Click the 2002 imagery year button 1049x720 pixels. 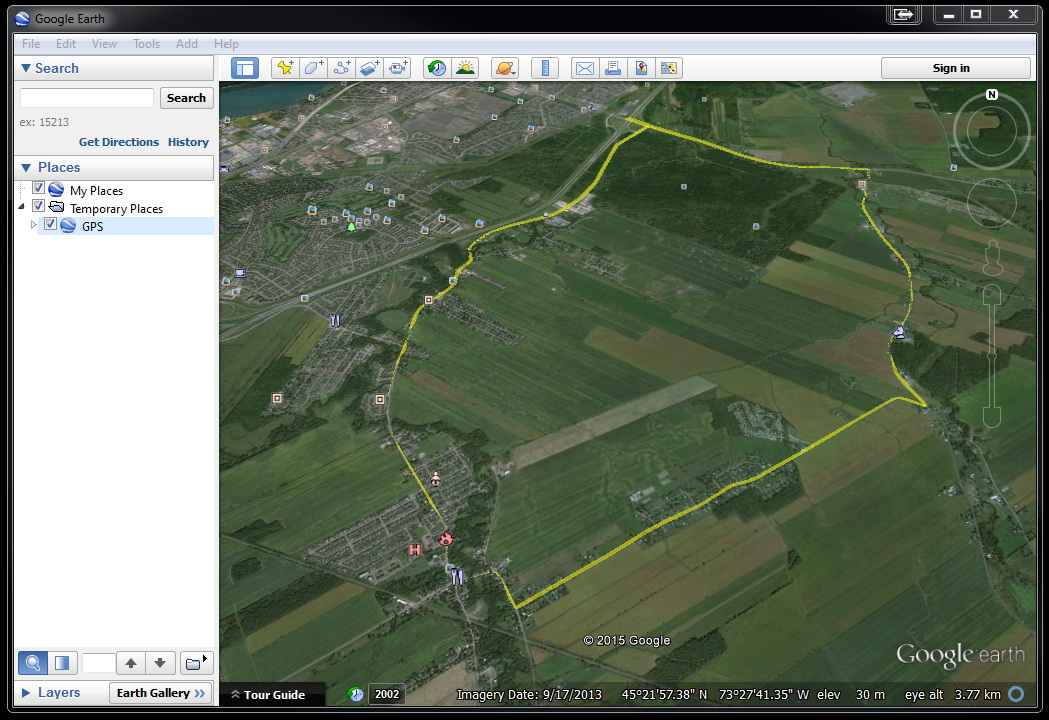coord(387,694)
